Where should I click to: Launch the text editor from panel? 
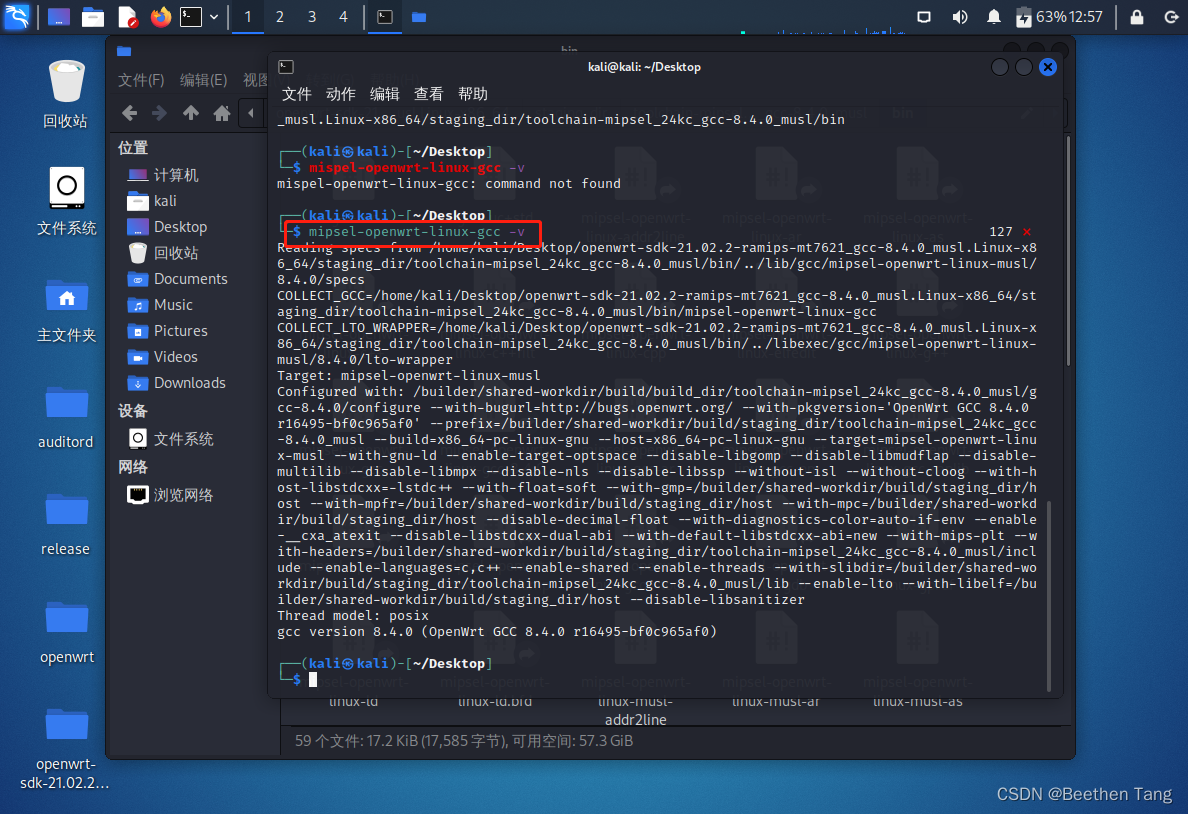[127, 17]
